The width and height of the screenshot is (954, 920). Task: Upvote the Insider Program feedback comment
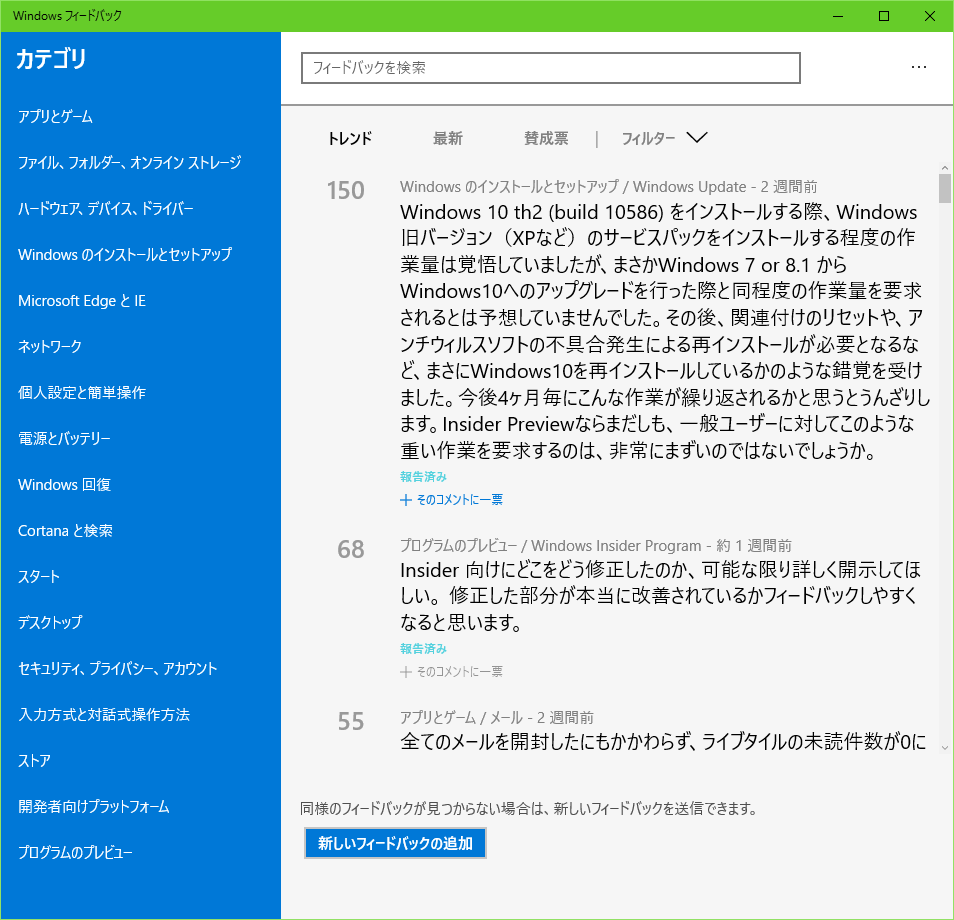451,672
